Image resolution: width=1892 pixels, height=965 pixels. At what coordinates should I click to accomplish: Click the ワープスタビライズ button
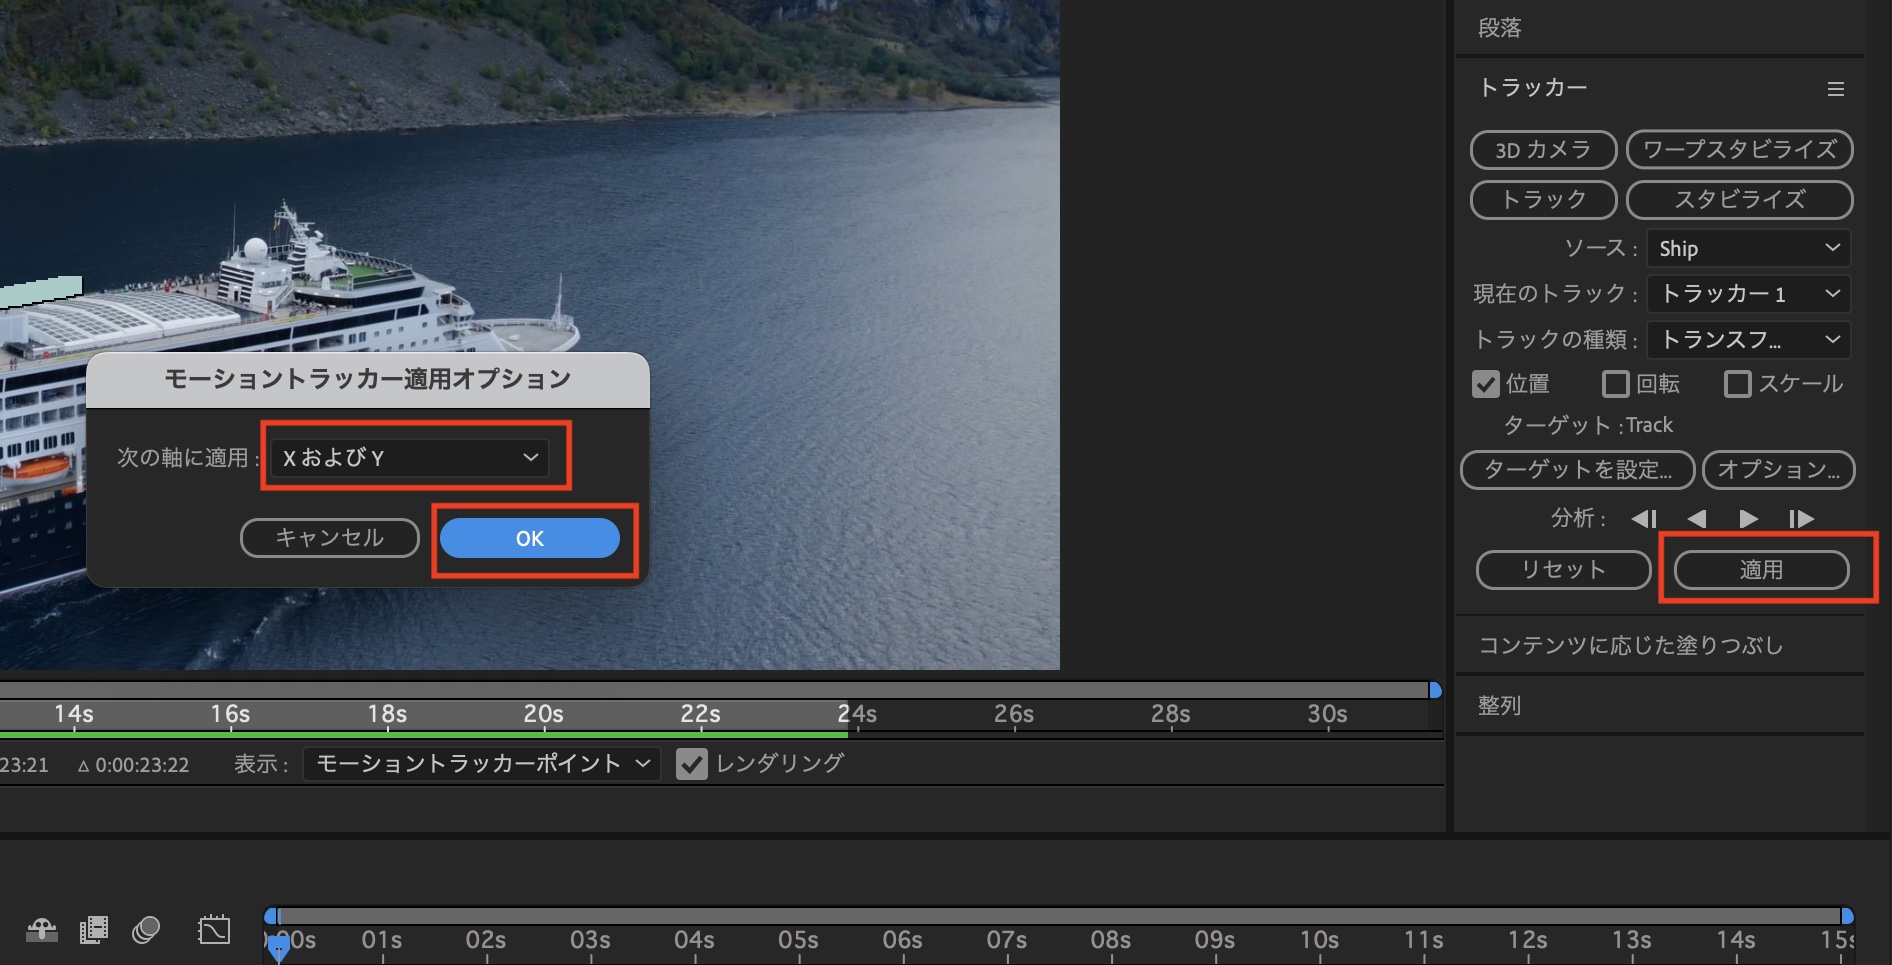(x=1740, y=150)
